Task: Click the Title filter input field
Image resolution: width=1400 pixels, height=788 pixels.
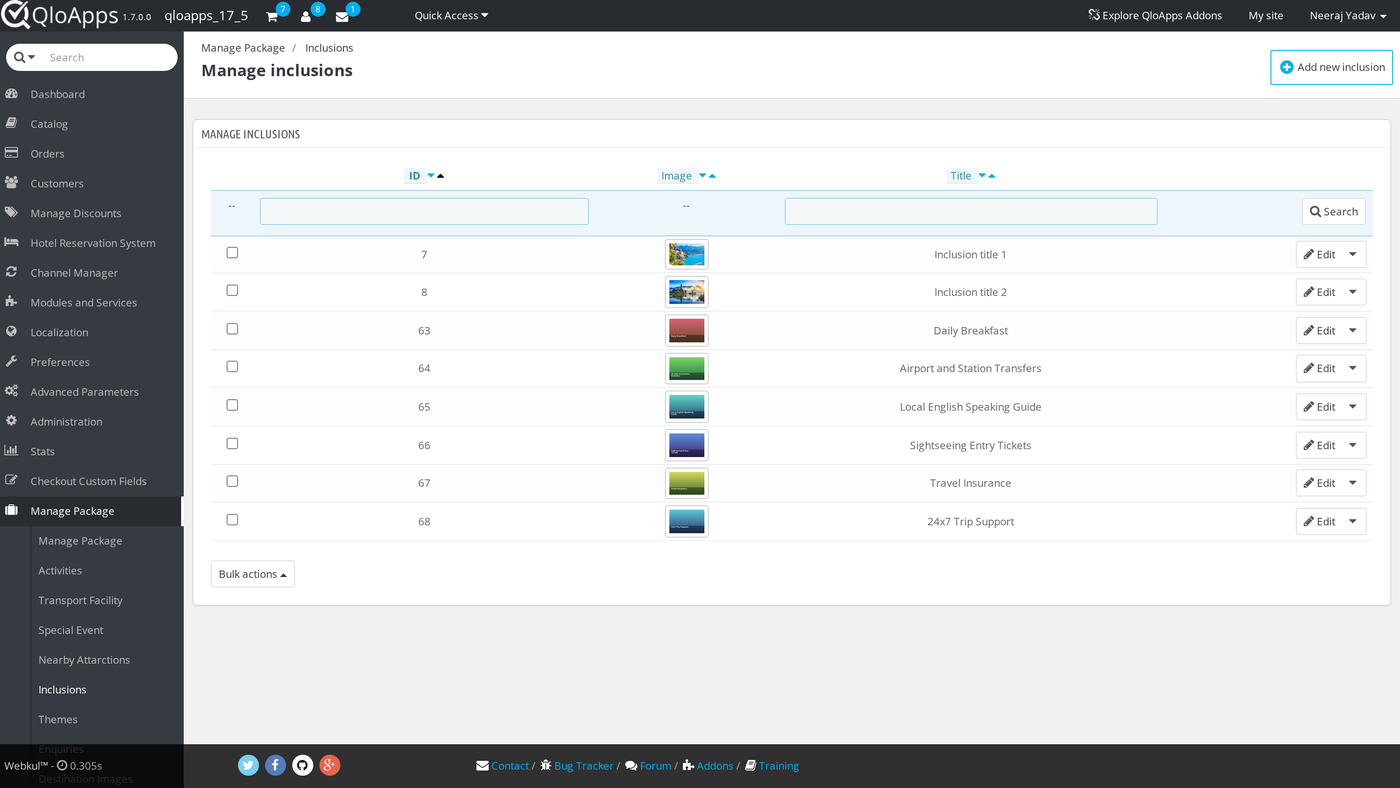Action: pos(971,211)
